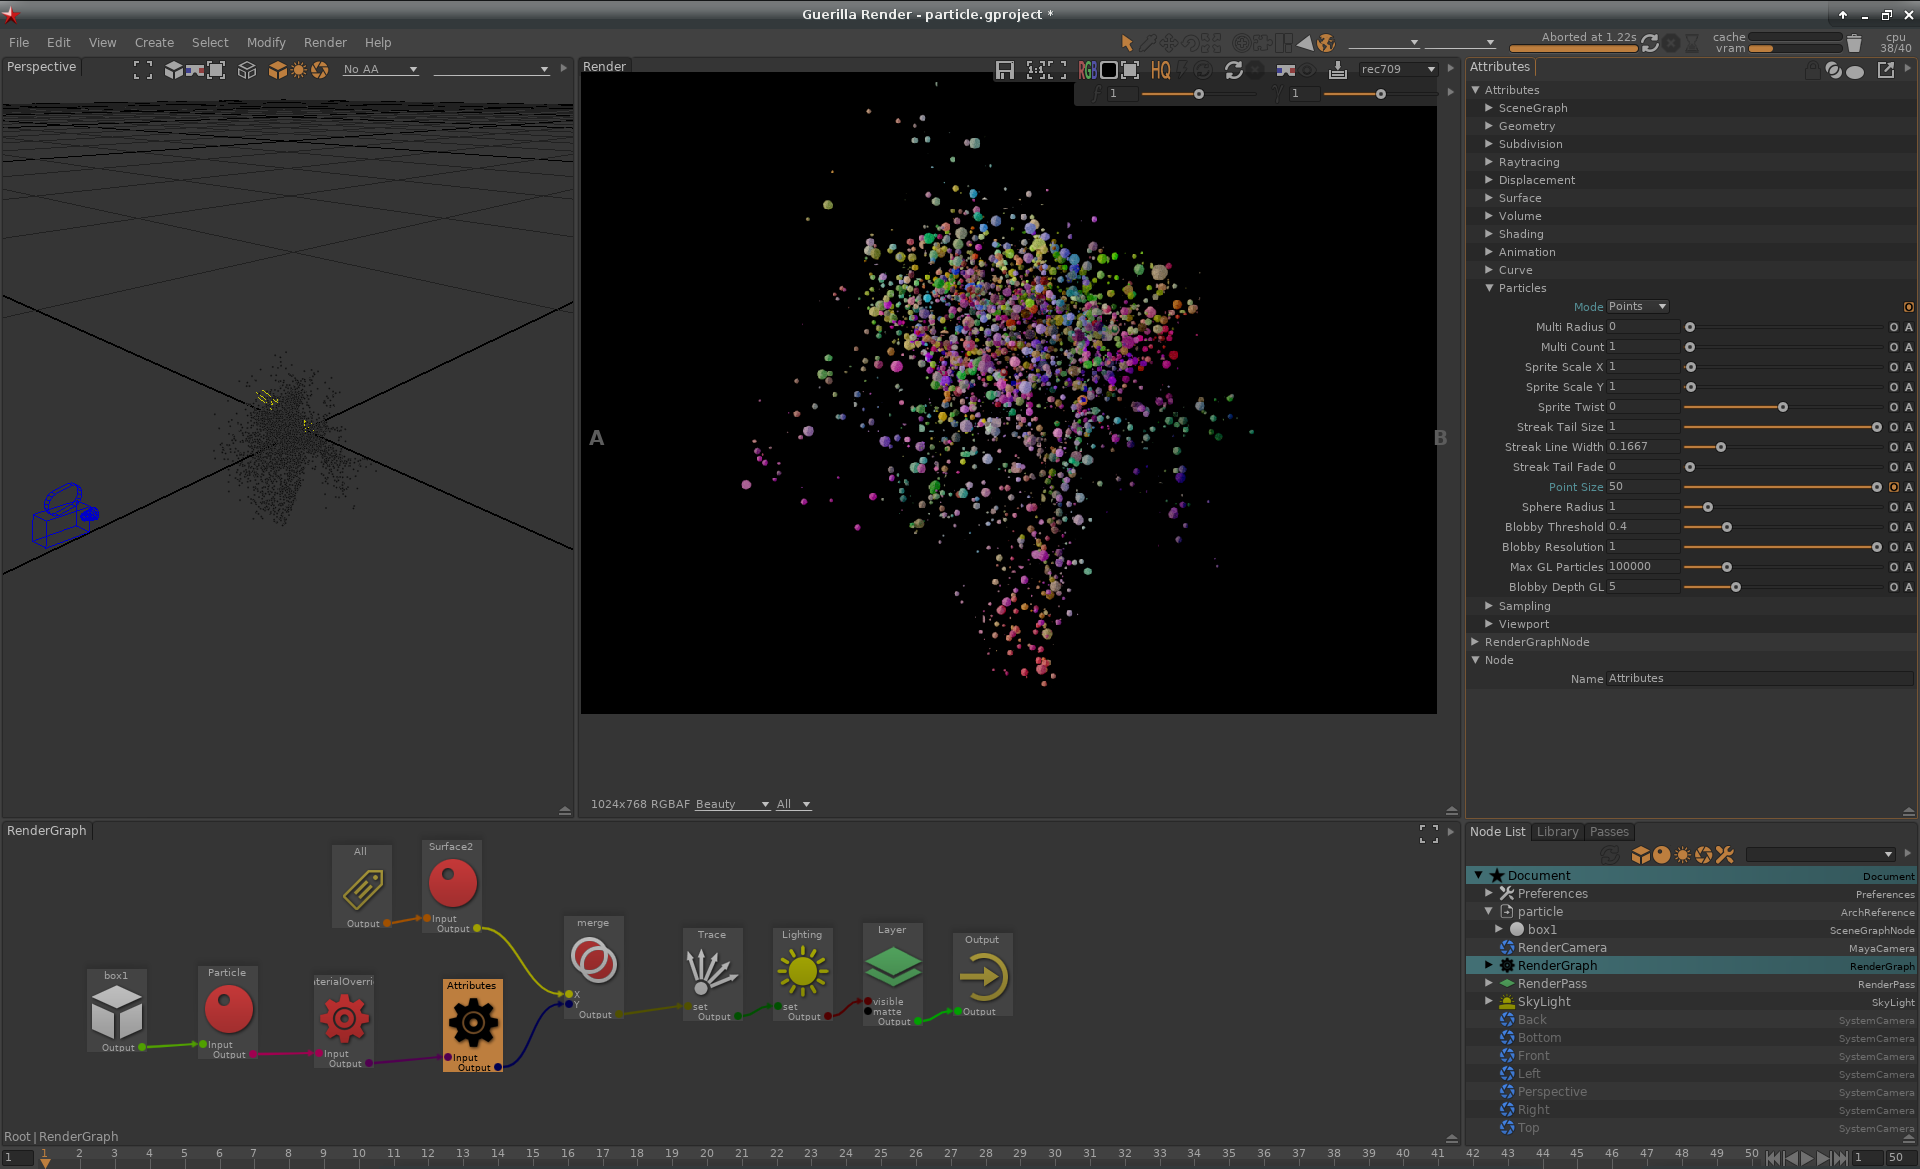Image resolution: width=1920 pixels, height=1169 pixels.
Task: Click the Attributes node in RenderGraph
Action: [x=472, y=1022]
